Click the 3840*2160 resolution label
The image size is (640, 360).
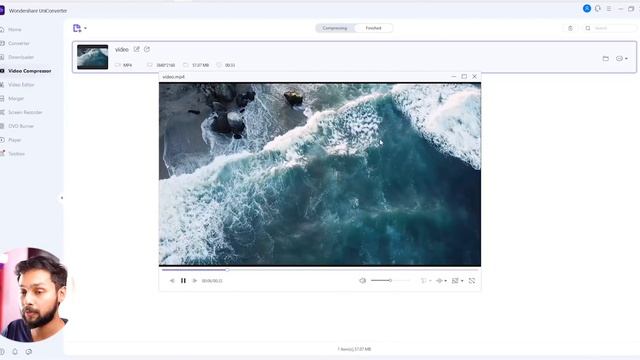click(165, 65)
